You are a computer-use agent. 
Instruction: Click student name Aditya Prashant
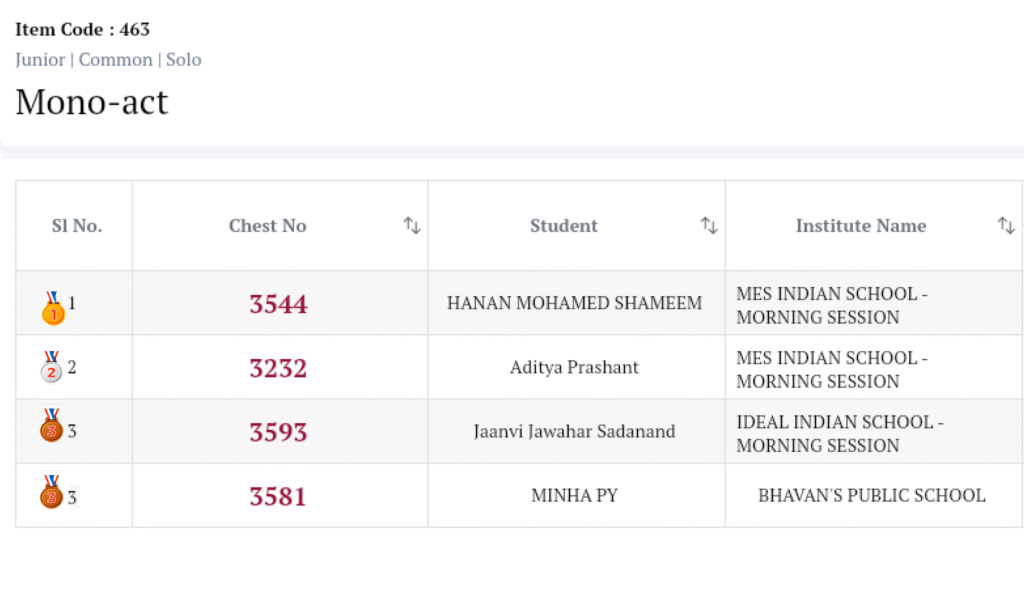click(574, 367)
